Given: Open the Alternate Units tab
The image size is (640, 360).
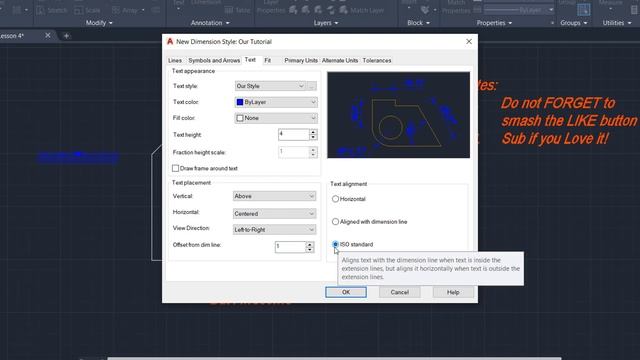Looking at the screenshot, I should point(340,60).
